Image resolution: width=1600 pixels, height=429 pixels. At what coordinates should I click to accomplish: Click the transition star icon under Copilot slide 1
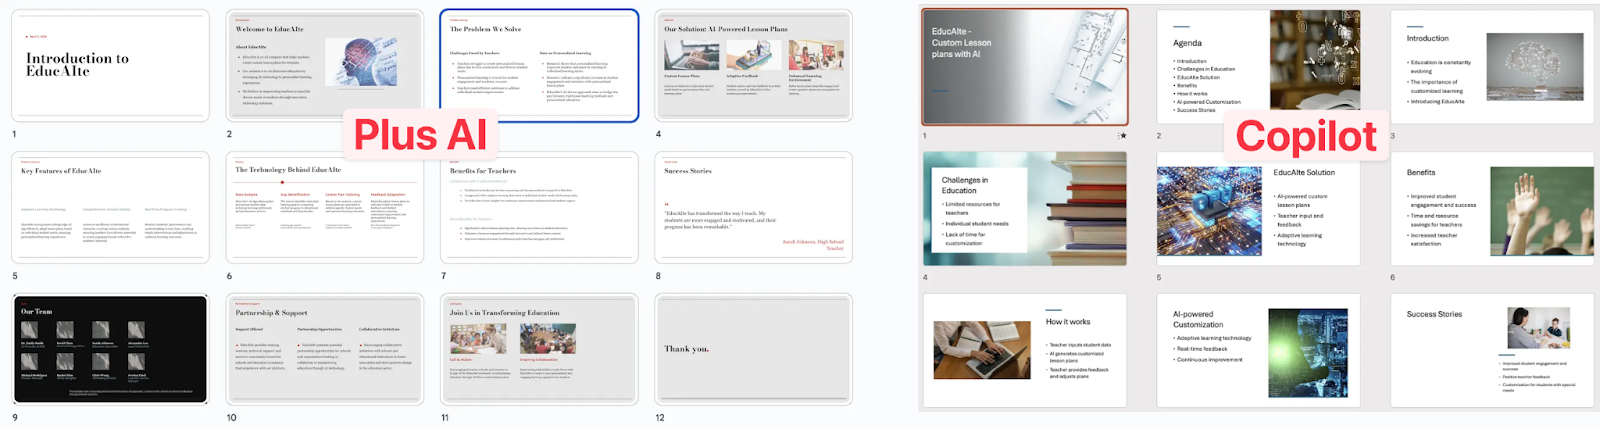tap(1123, 135)
